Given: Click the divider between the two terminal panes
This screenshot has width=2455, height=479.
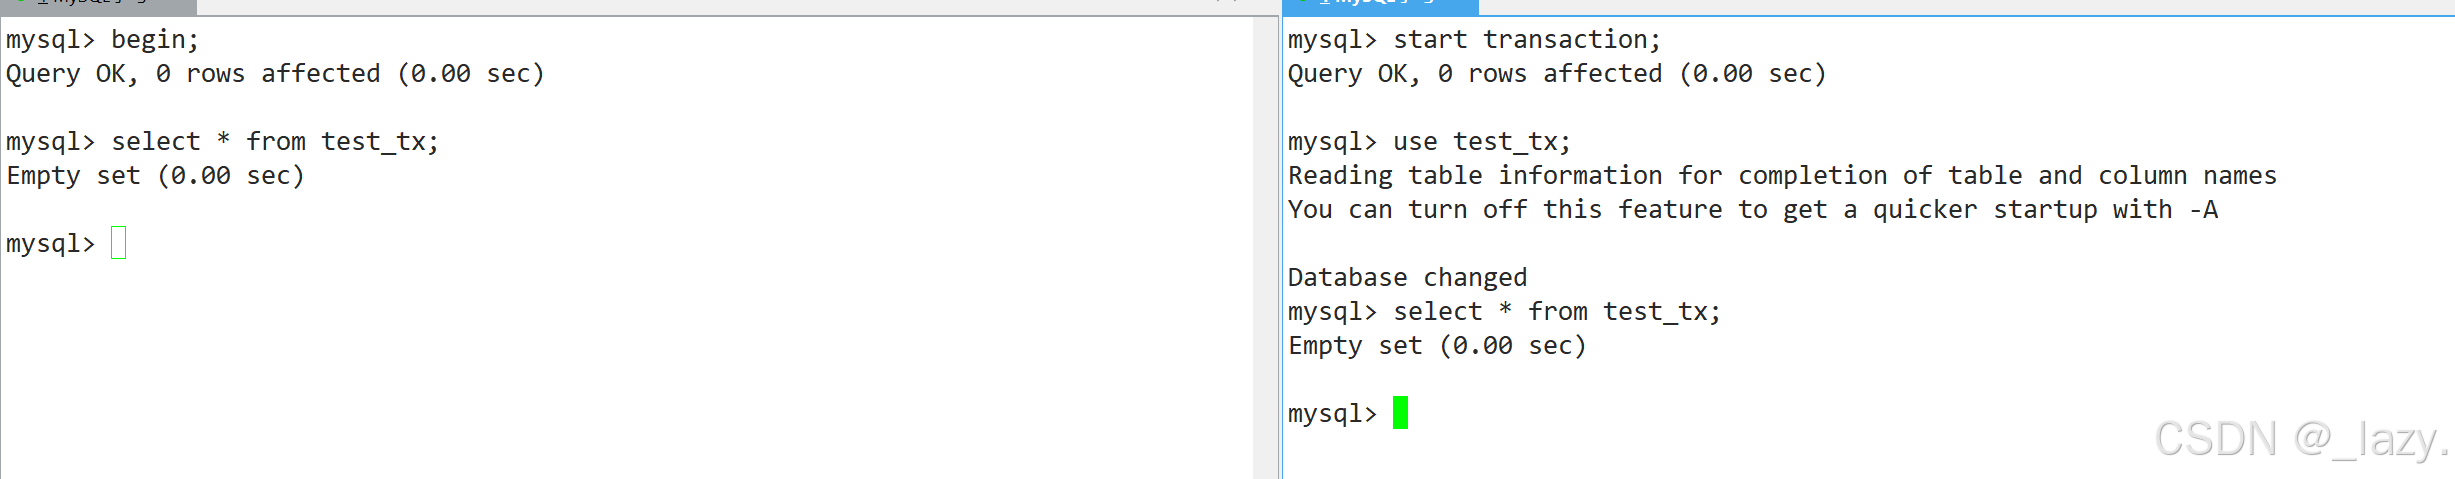Looking at the screenshot, I should tap(1281, 247).
